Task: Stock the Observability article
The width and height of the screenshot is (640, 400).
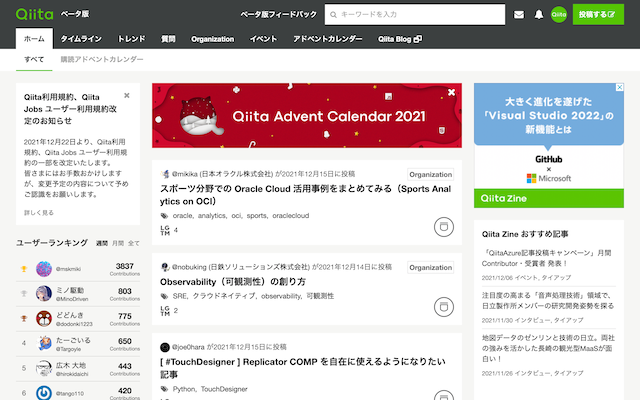Action: point(444,307)
